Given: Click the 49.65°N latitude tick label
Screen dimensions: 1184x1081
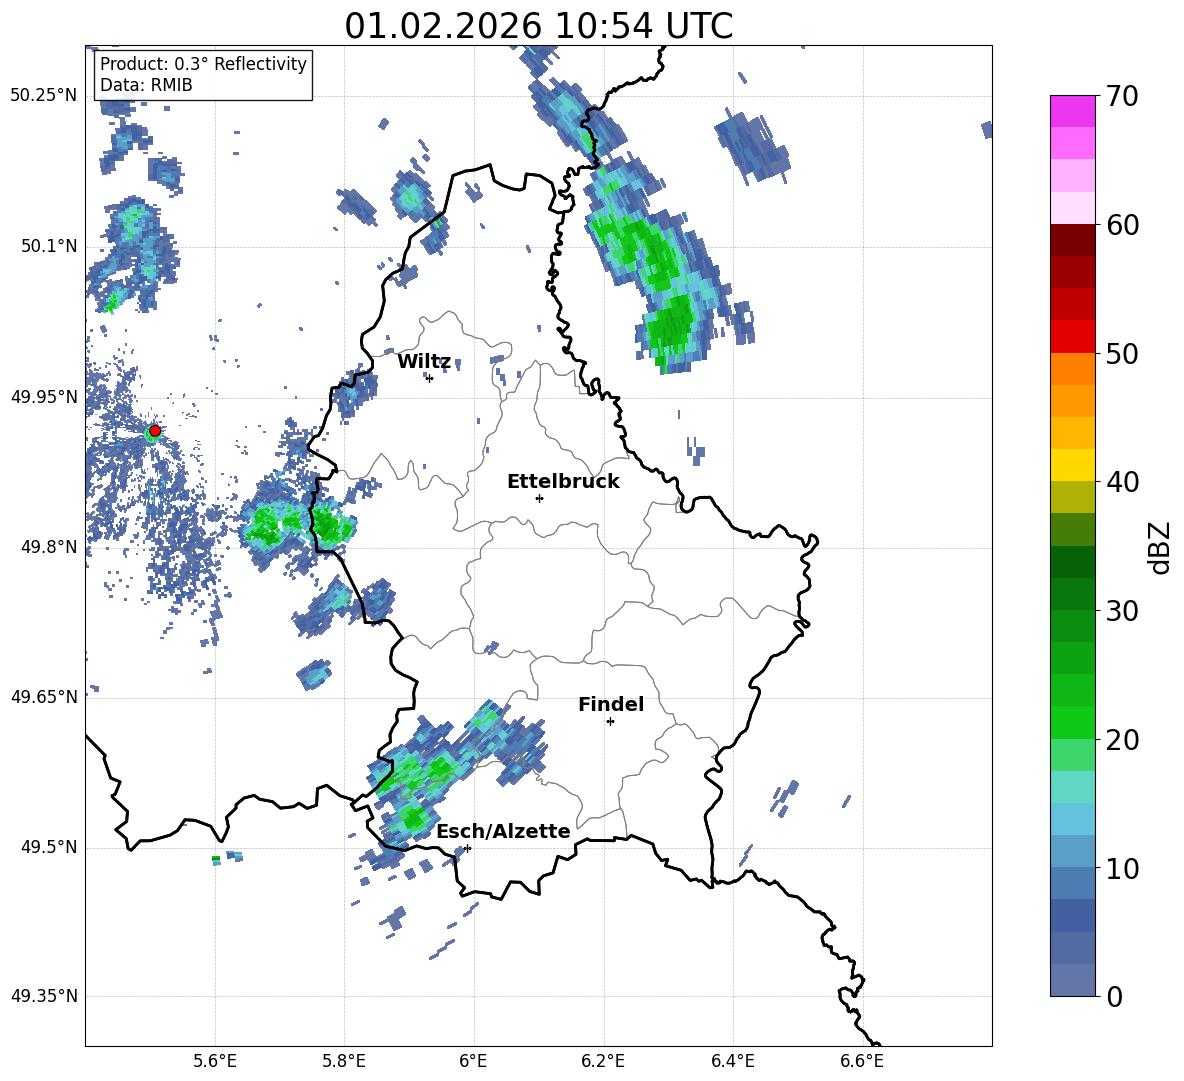Looking at the screenshot, I should tap(44, 697).
